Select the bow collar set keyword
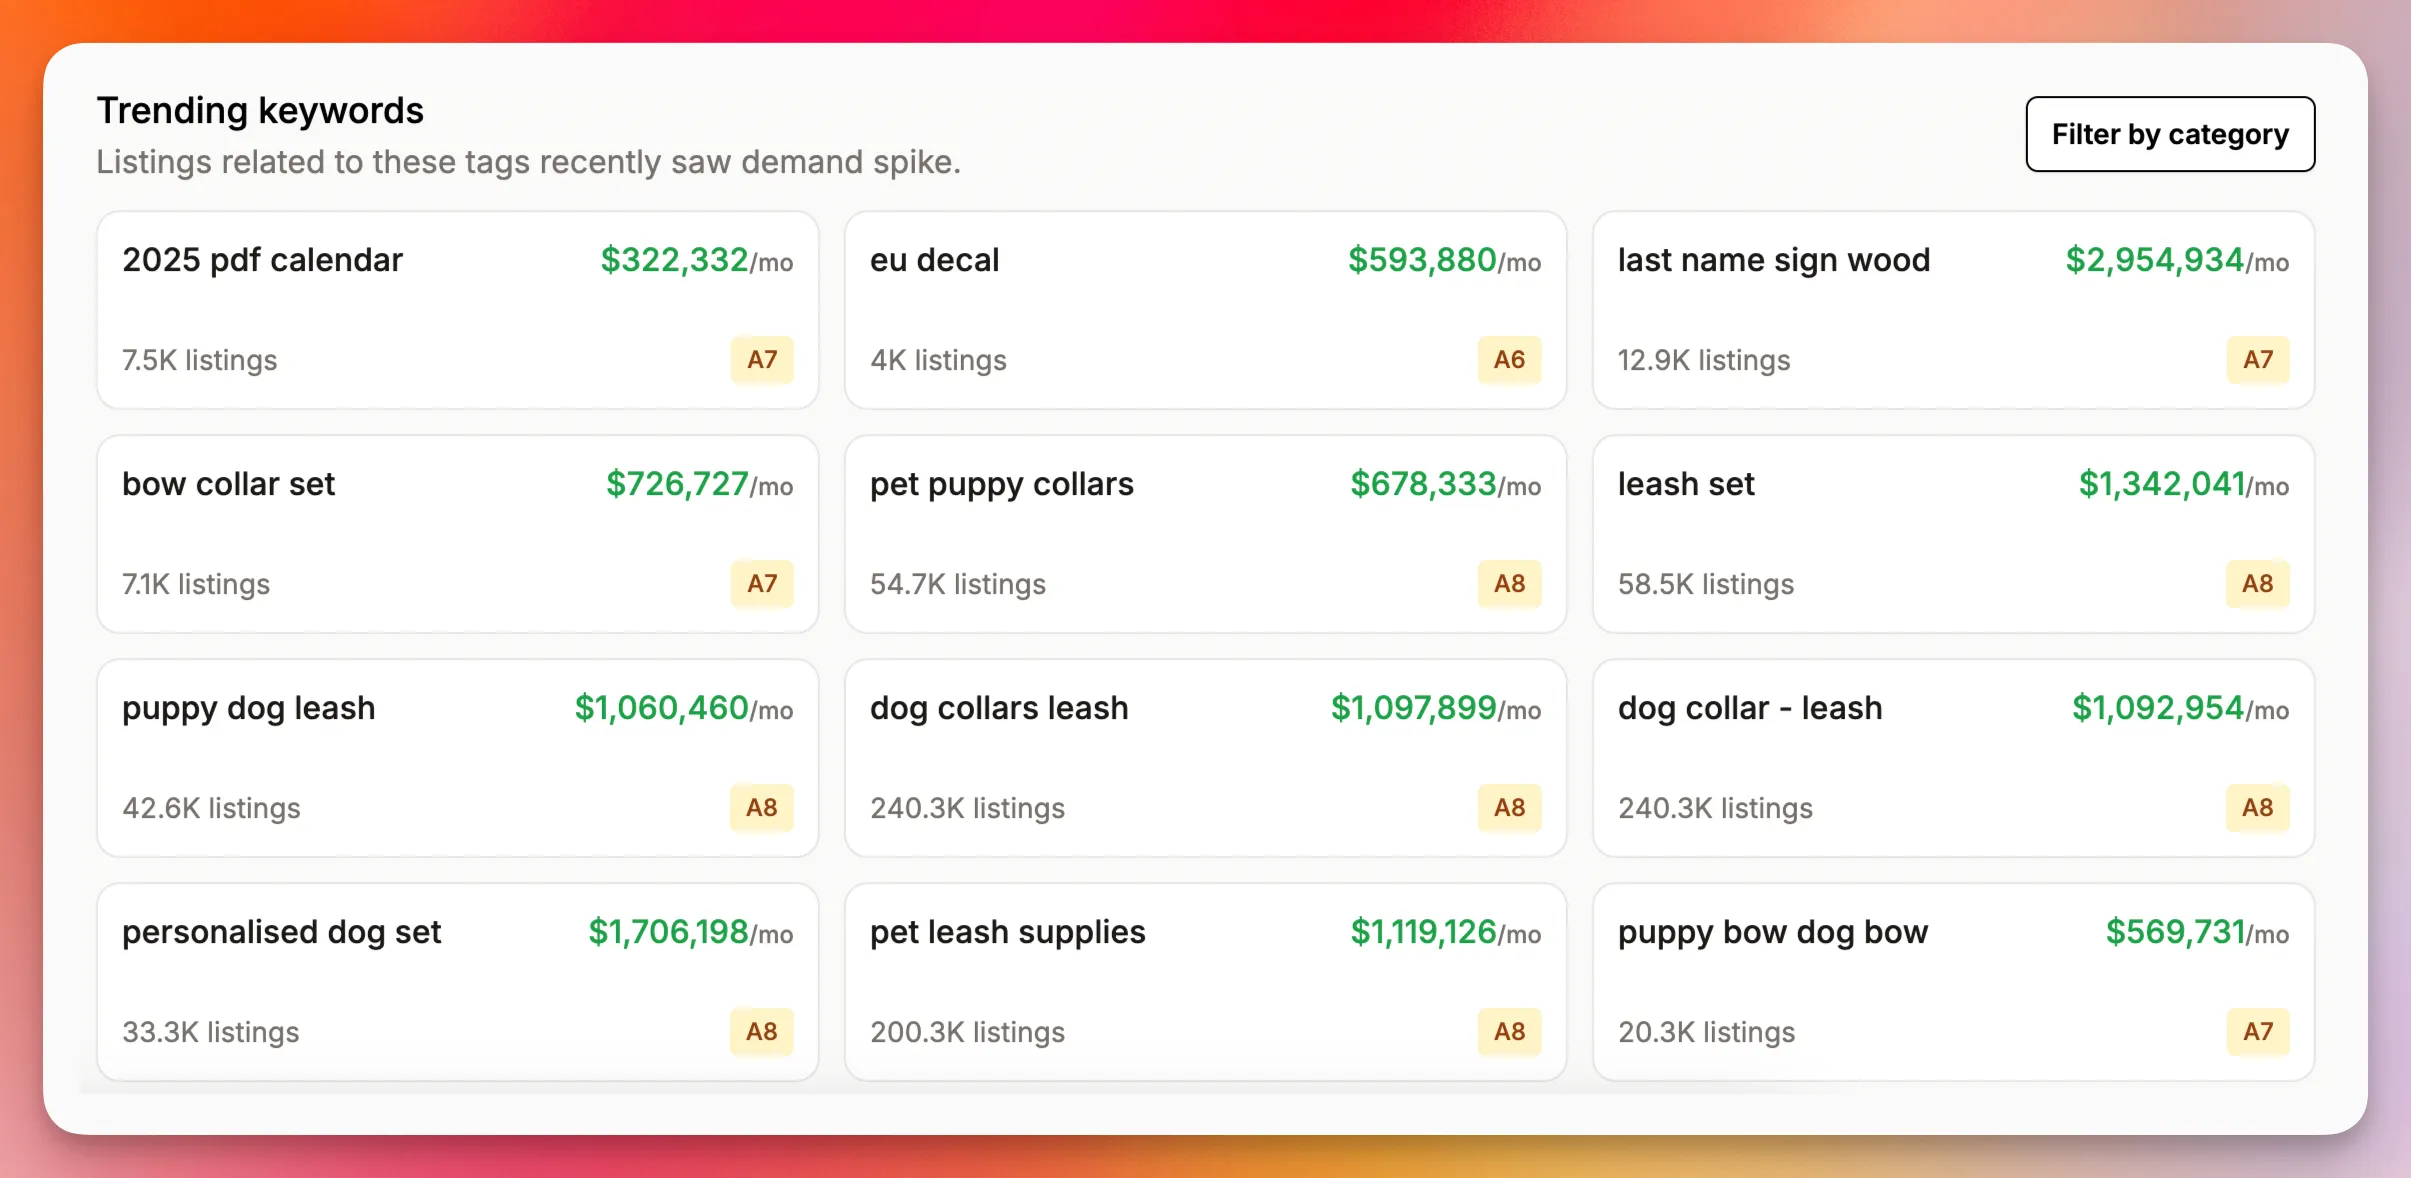The image size is (2411, 1178). click(456, 534)
